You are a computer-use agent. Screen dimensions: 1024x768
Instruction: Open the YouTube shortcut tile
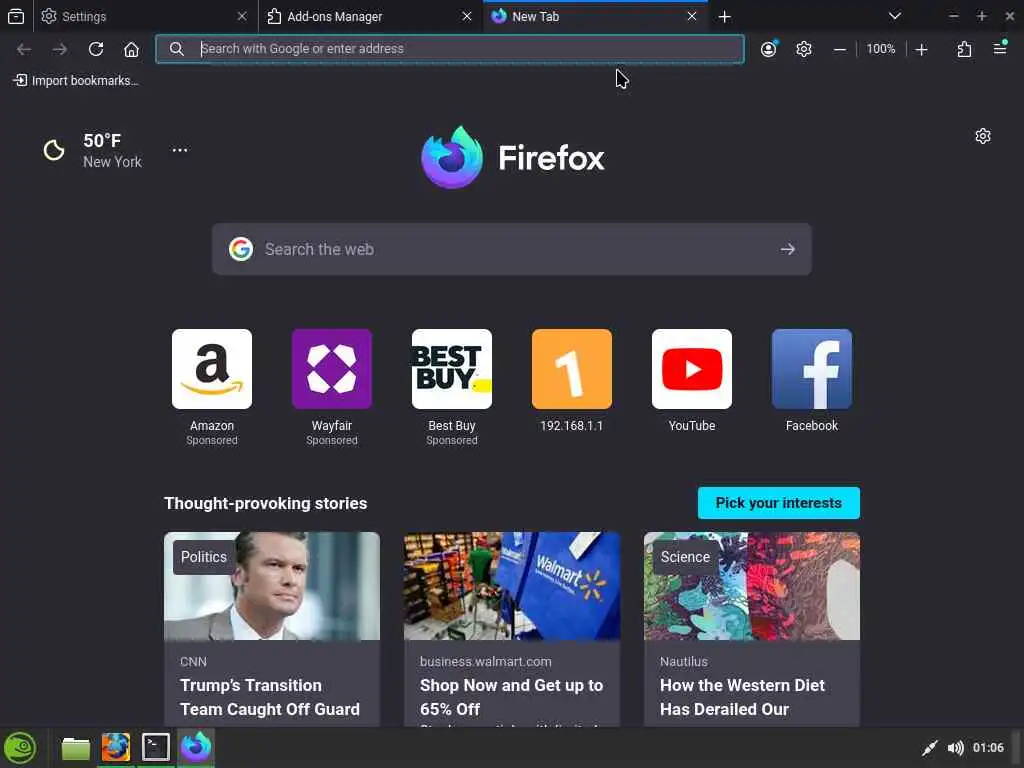pyautogui.click(x=692, y=381)
